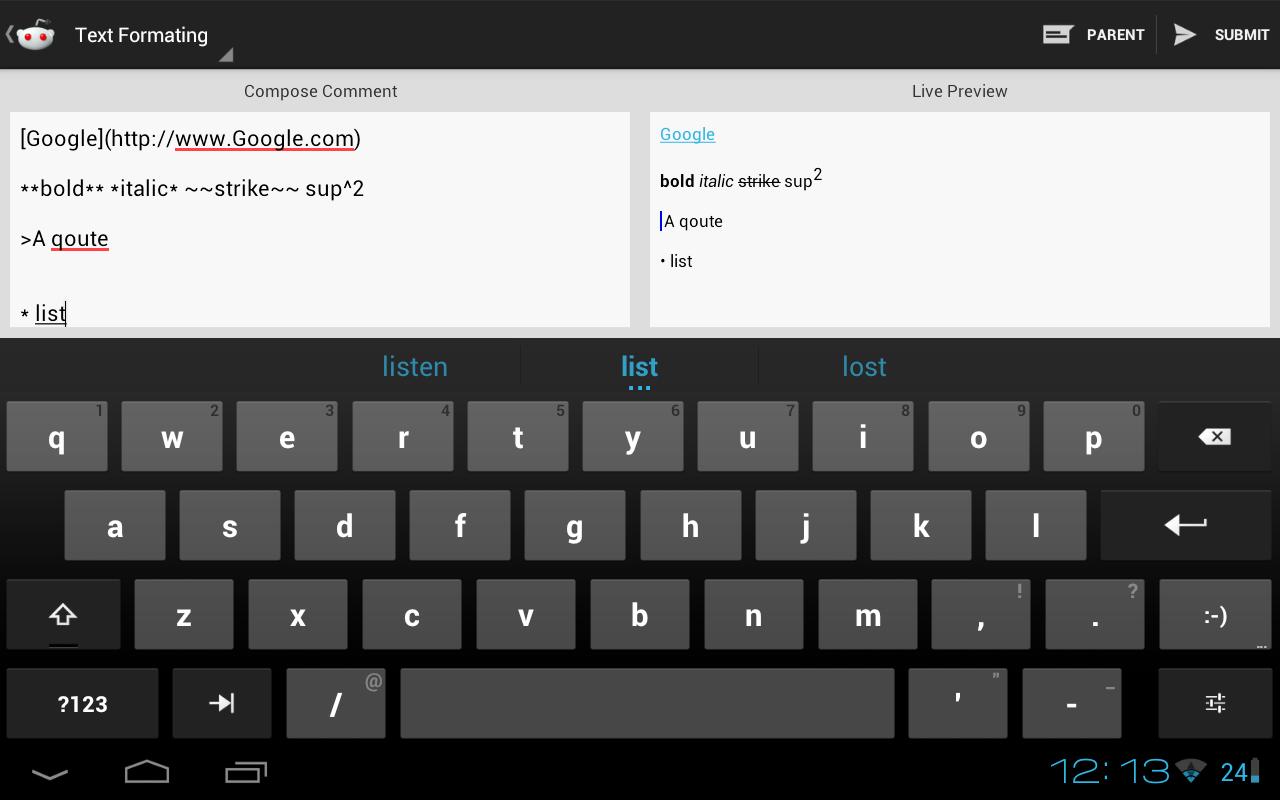1280x800 pixels.
Task: Tap the x key
Action: tap(298, 615)
